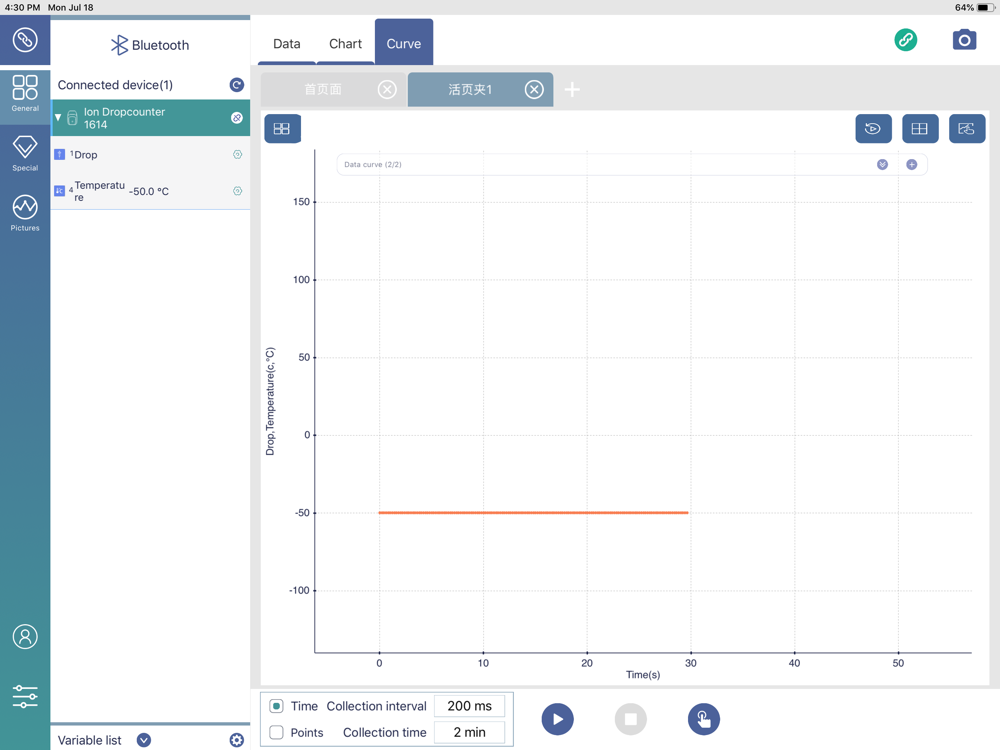Select the Temperature sensor row
Image resolution: width=1000 pixels, height=750 pixels.
[x=151, y=191]
